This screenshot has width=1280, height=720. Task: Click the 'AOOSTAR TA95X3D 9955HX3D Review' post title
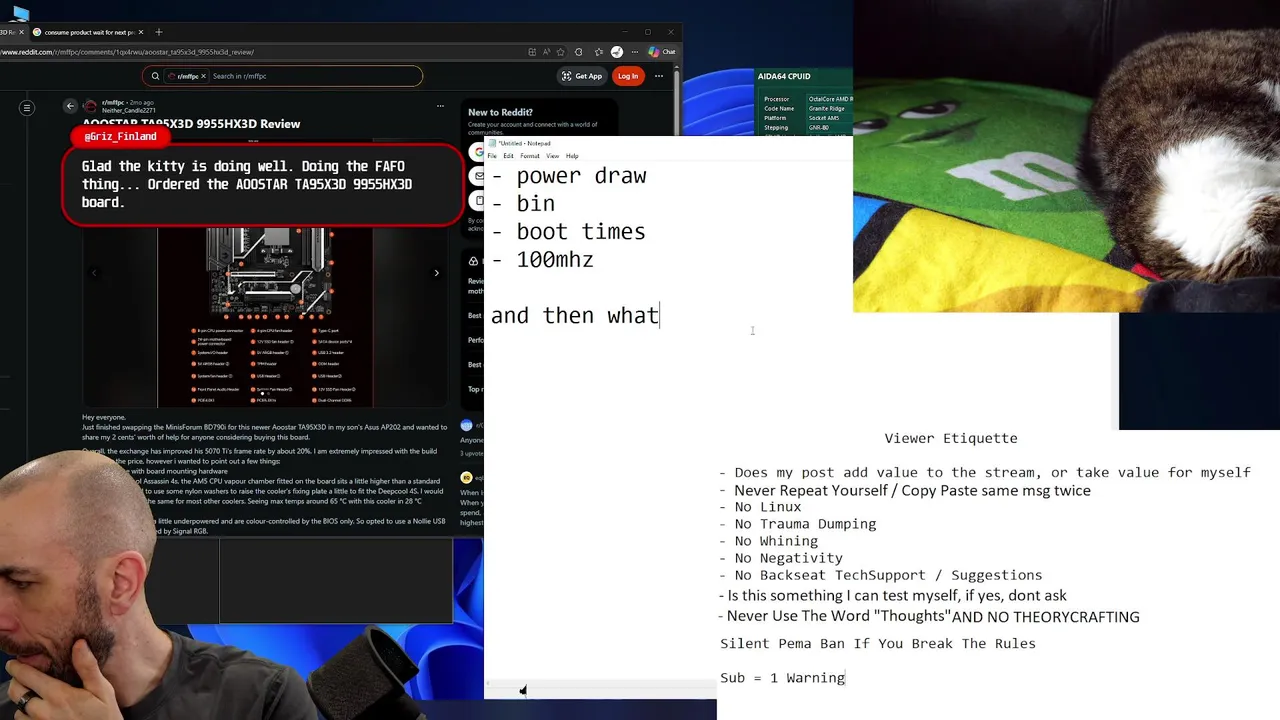click(x=191, y=124)
